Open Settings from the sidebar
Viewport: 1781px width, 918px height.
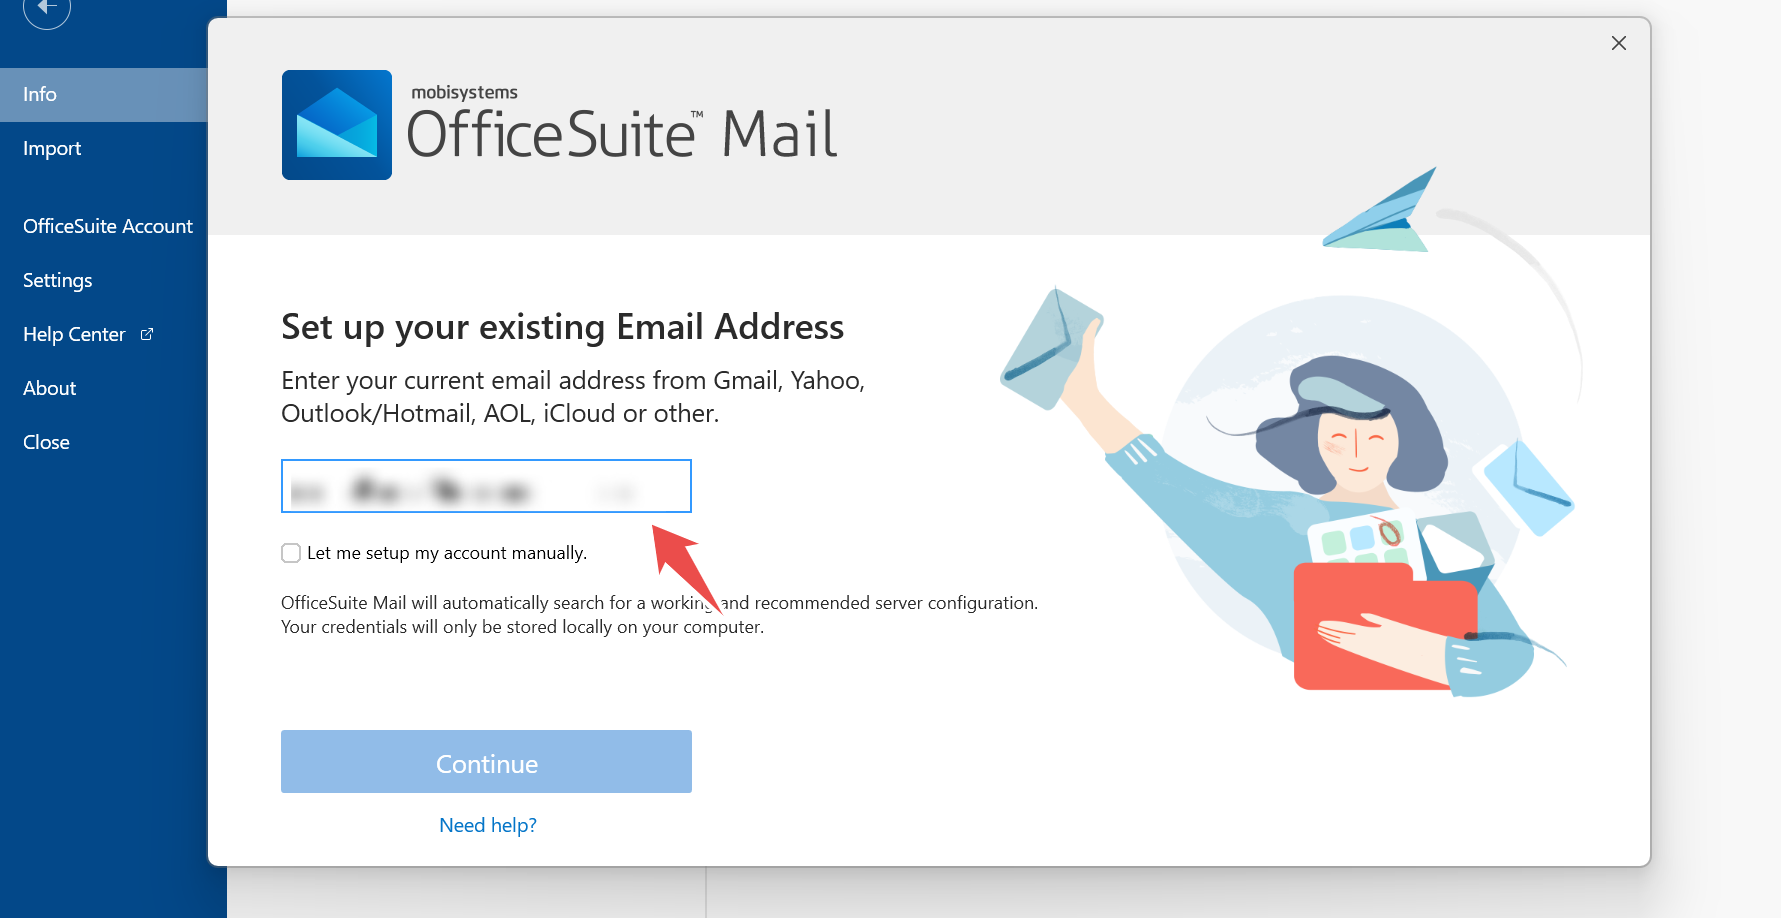pos(58,281)
